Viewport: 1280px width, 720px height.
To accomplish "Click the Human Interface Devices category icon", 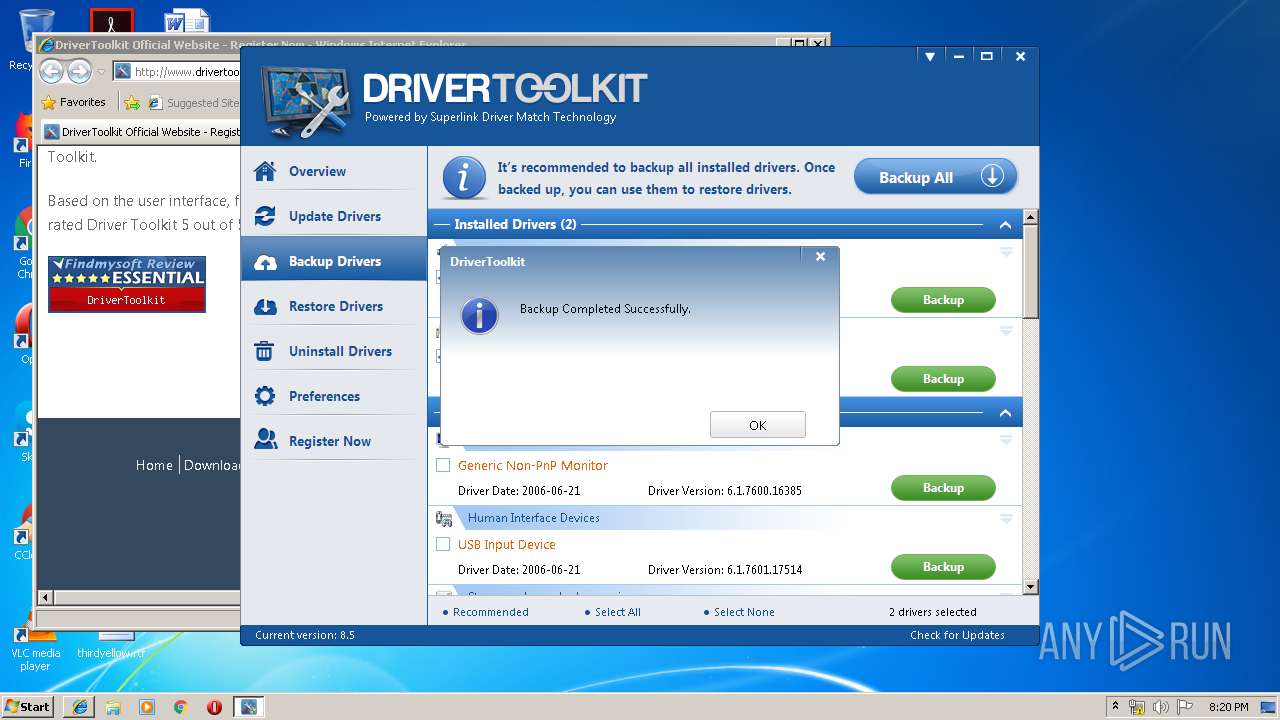I will point(444,518).
